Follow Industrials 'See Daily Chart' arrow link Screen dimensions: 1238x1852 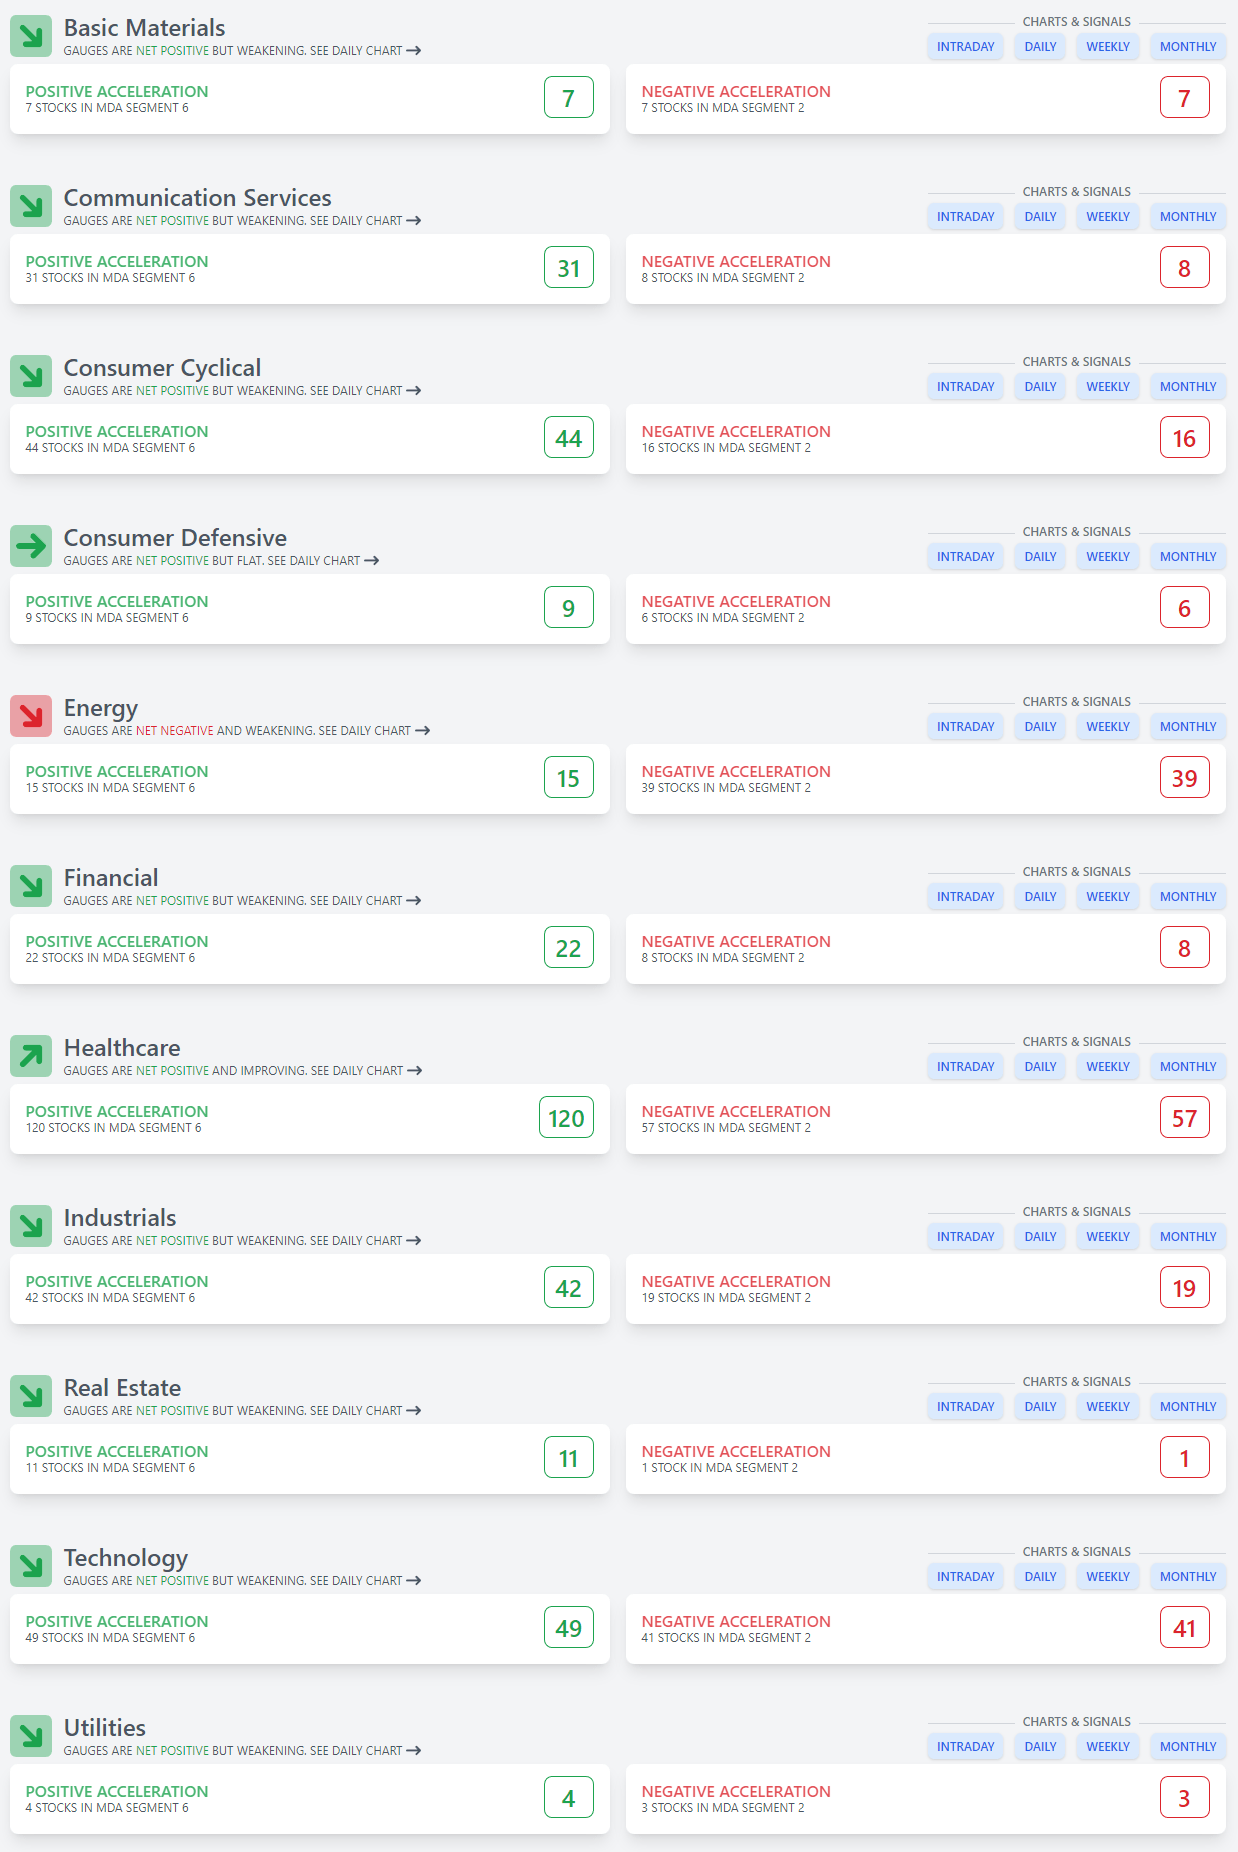click(413, 1241)
